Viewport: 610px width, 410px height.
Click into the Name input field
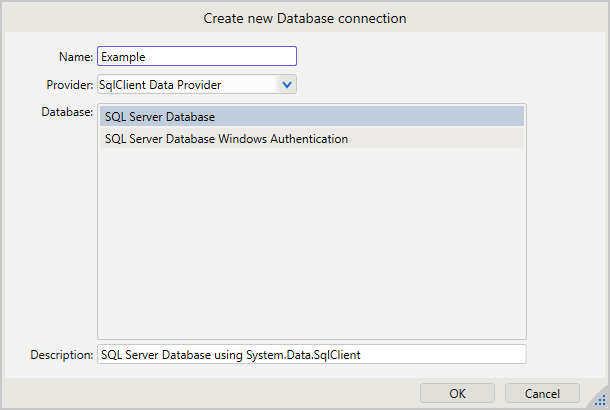196,57
